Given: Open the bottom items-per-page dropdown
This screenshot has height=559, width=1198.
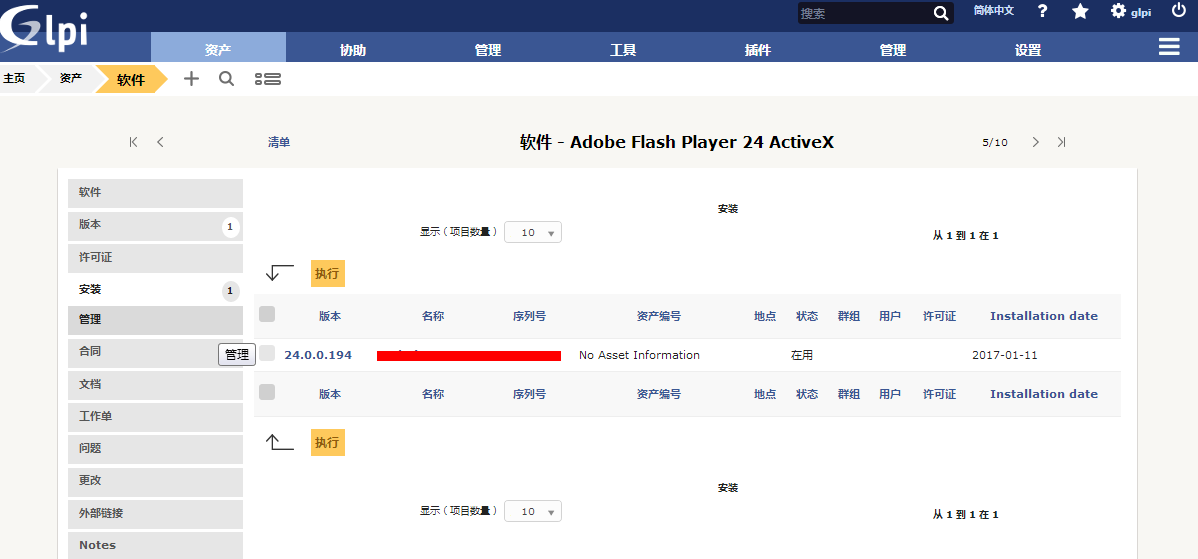Looking at the screenshot, I should (x=533, y=511).
